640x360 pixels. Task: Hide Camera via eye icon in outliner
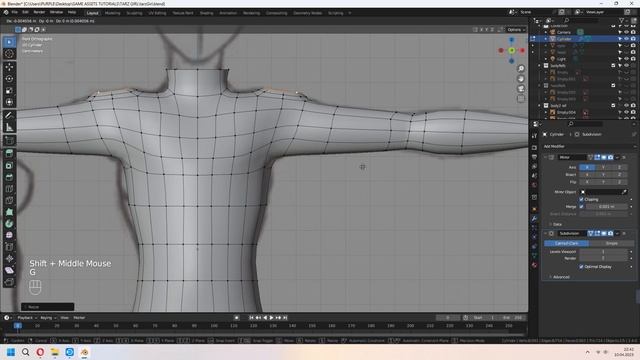(x=627, y=32)
